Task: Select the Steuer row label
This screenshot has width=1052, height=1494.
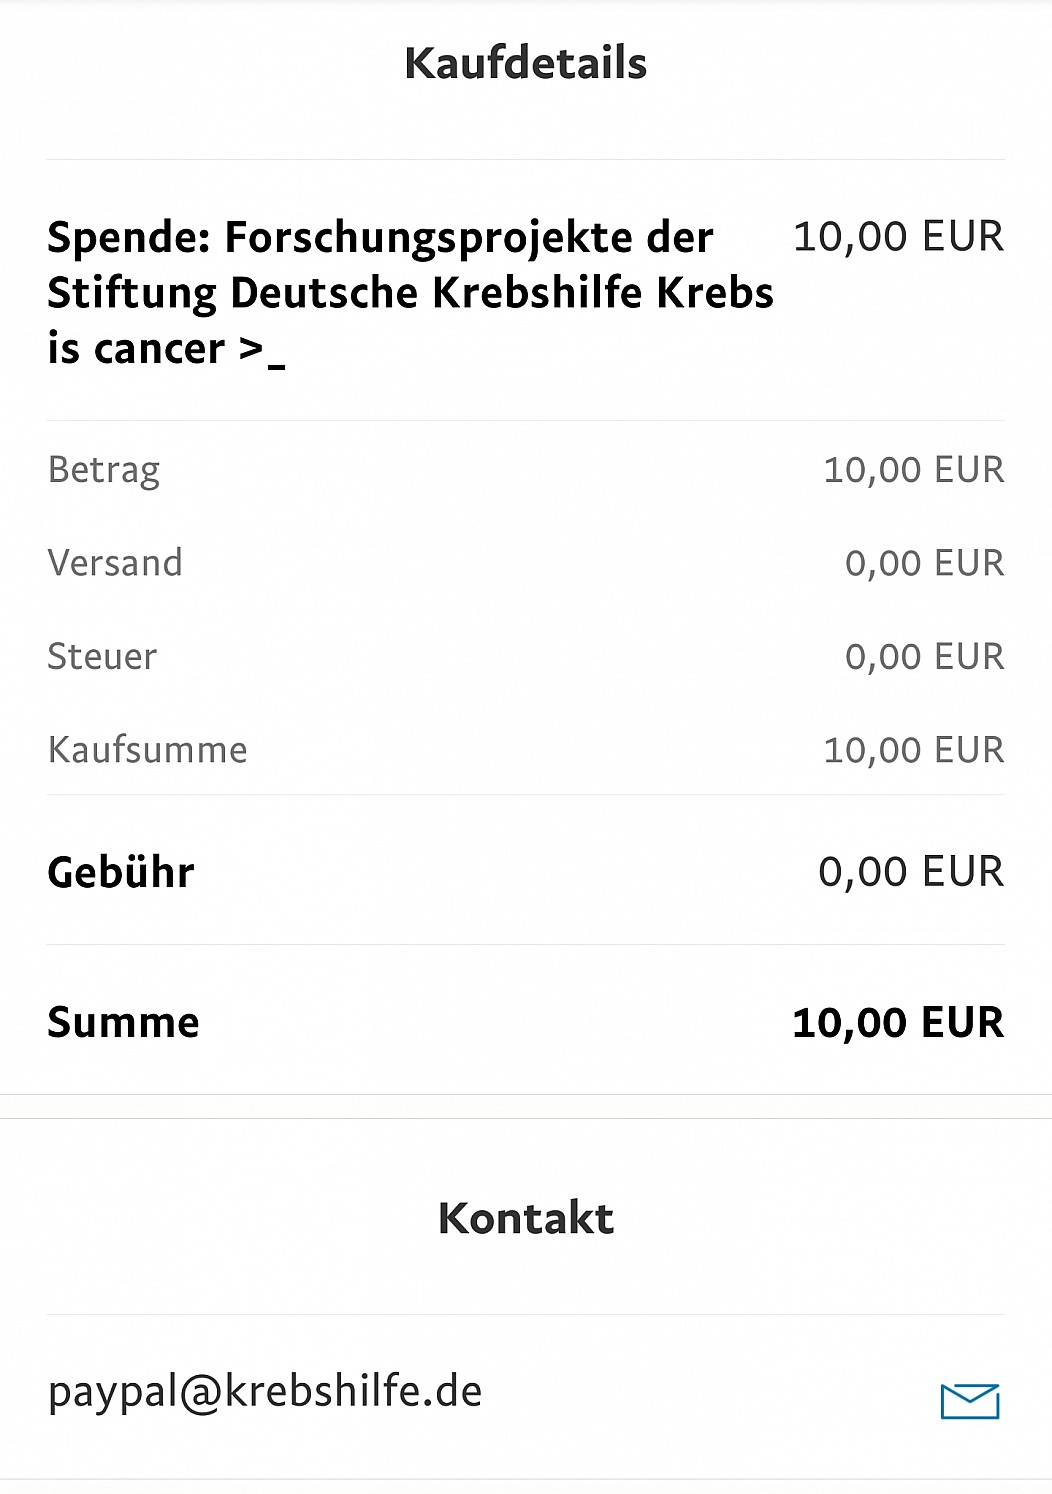Action: 102,656
